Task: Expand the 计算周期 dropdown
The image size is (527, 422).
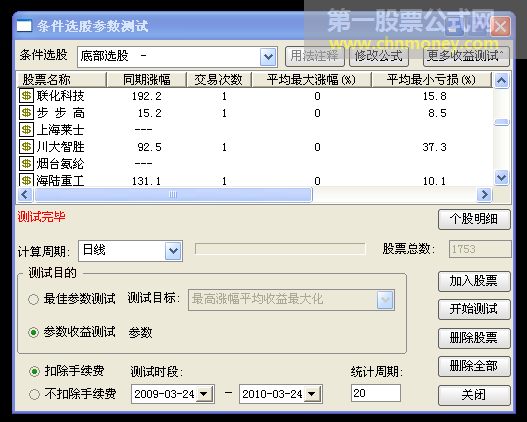Action: click(173, 251)
